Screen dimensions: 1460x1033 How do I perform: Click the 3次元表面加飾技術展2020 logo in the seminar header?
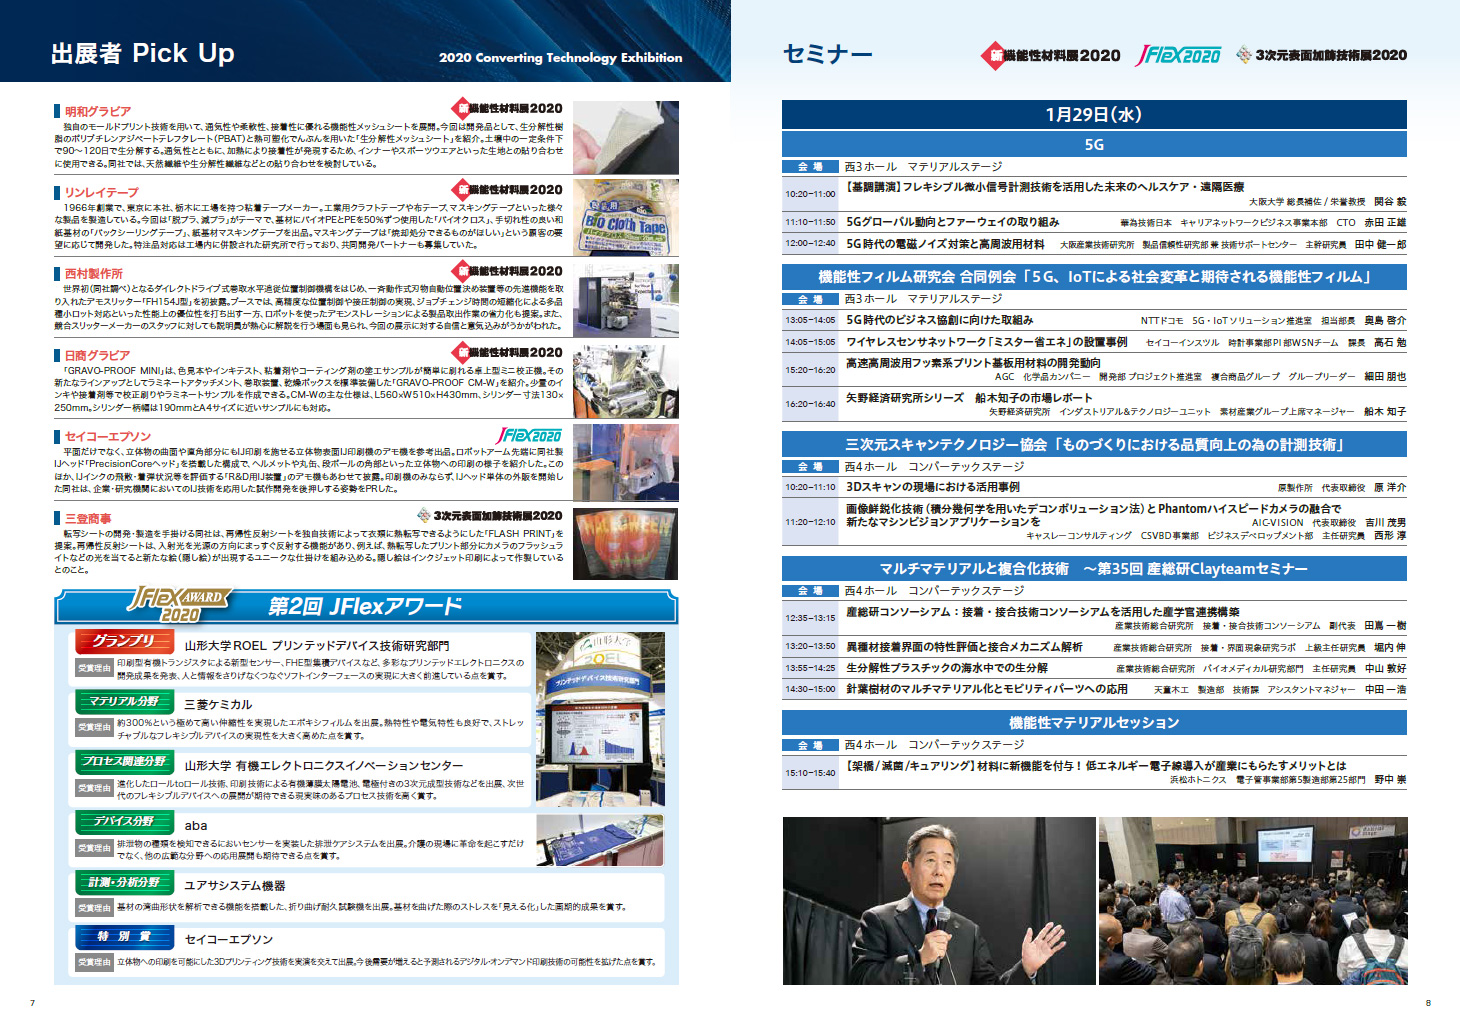pyautogui.click(x=1321, y=55)
